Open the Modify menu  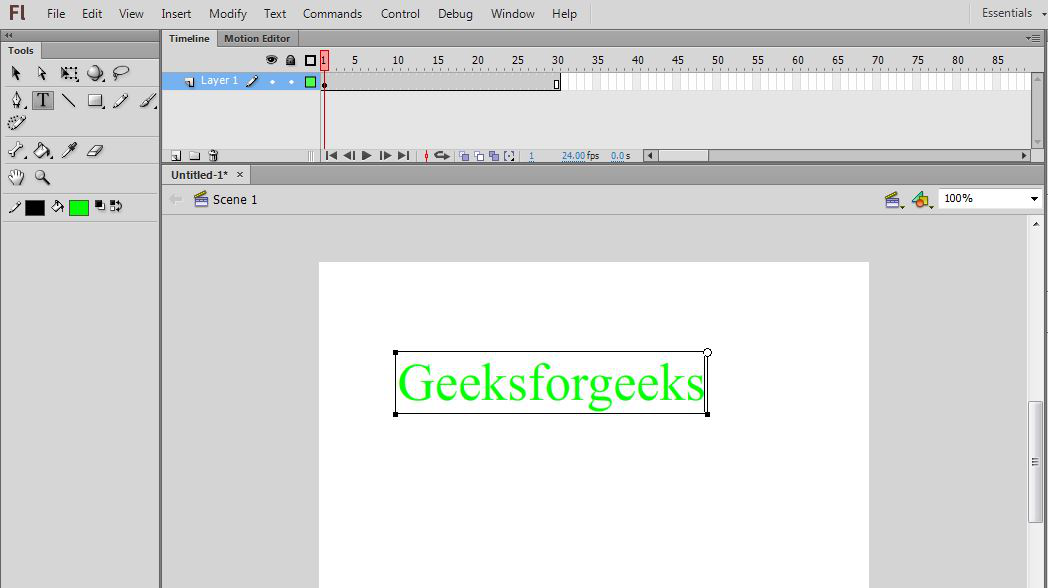[228, 13]
